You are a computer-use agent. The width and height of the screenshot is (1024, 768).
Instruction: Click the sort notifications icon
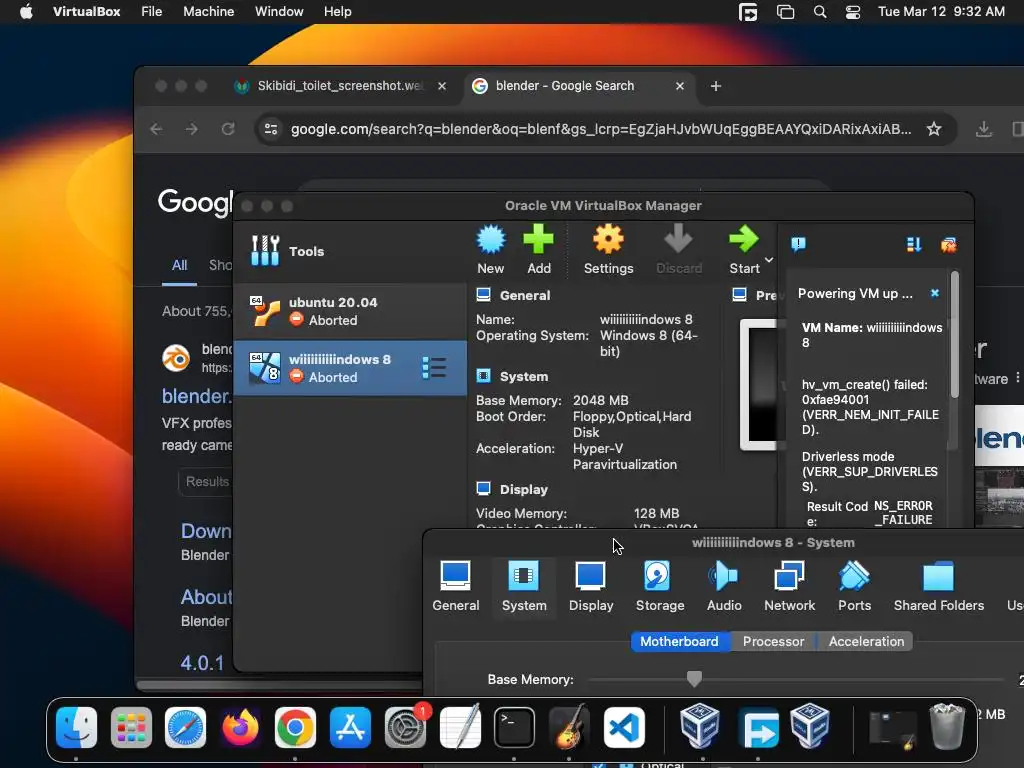914,245
